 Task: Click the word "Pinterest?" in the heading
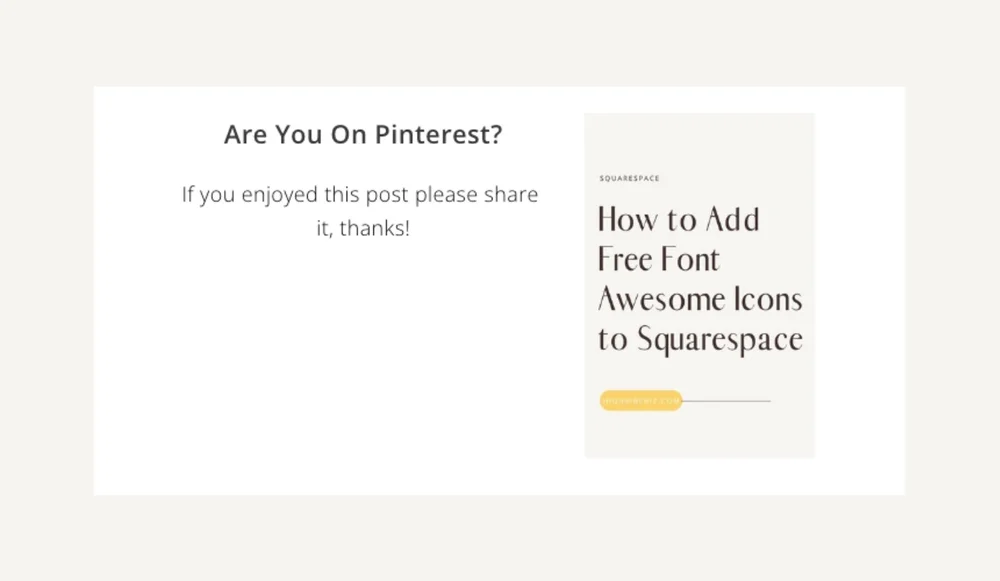point(438,135)
